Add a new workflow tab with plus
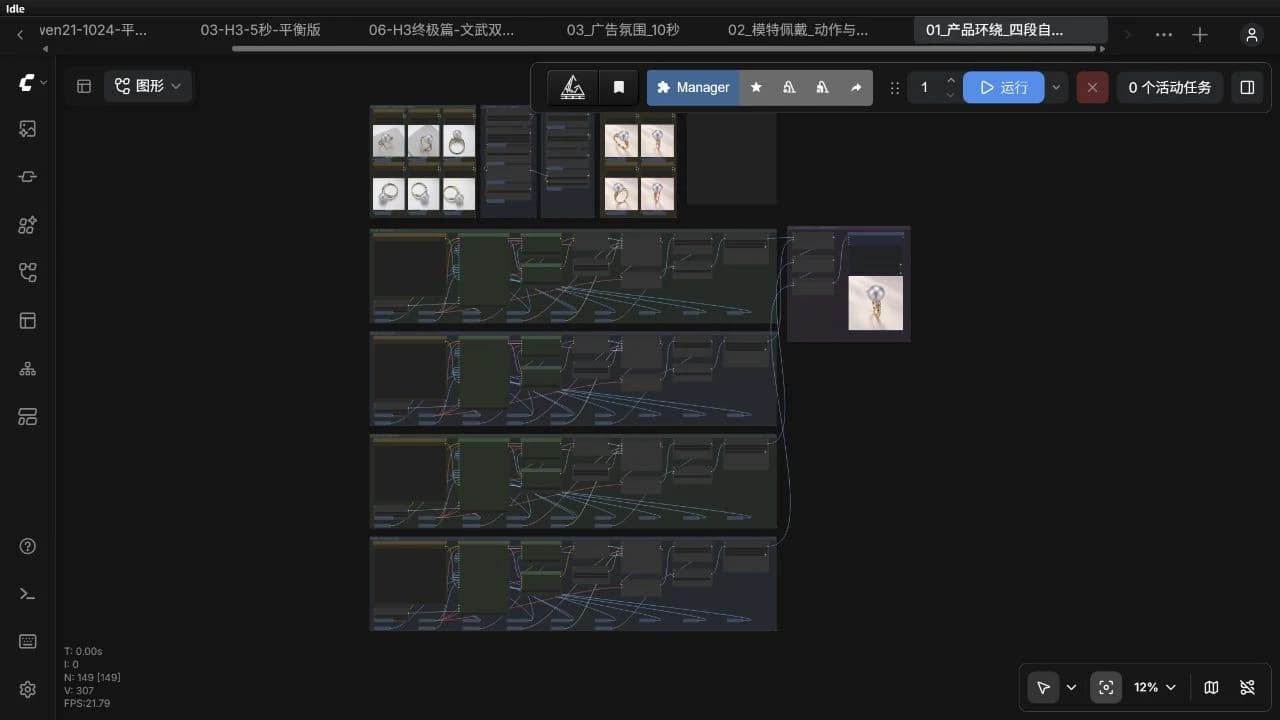Screen dimensions: 1280x720 pyautogui.click(x=1200, y=35)
